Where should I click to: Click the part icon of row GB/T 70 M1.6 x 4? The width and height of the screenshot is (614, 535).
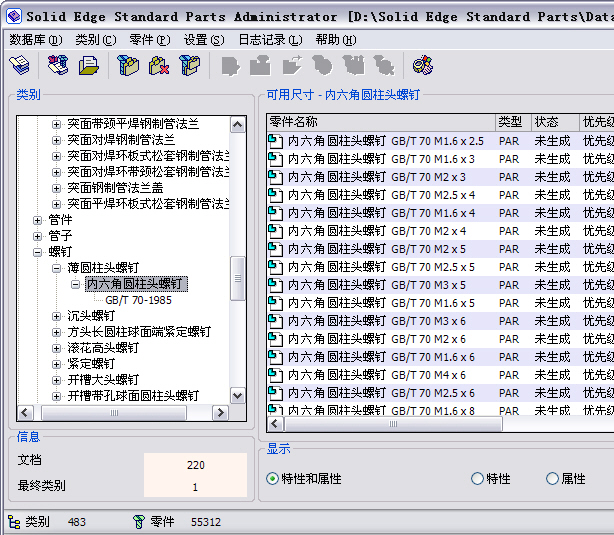coord(276,213)
